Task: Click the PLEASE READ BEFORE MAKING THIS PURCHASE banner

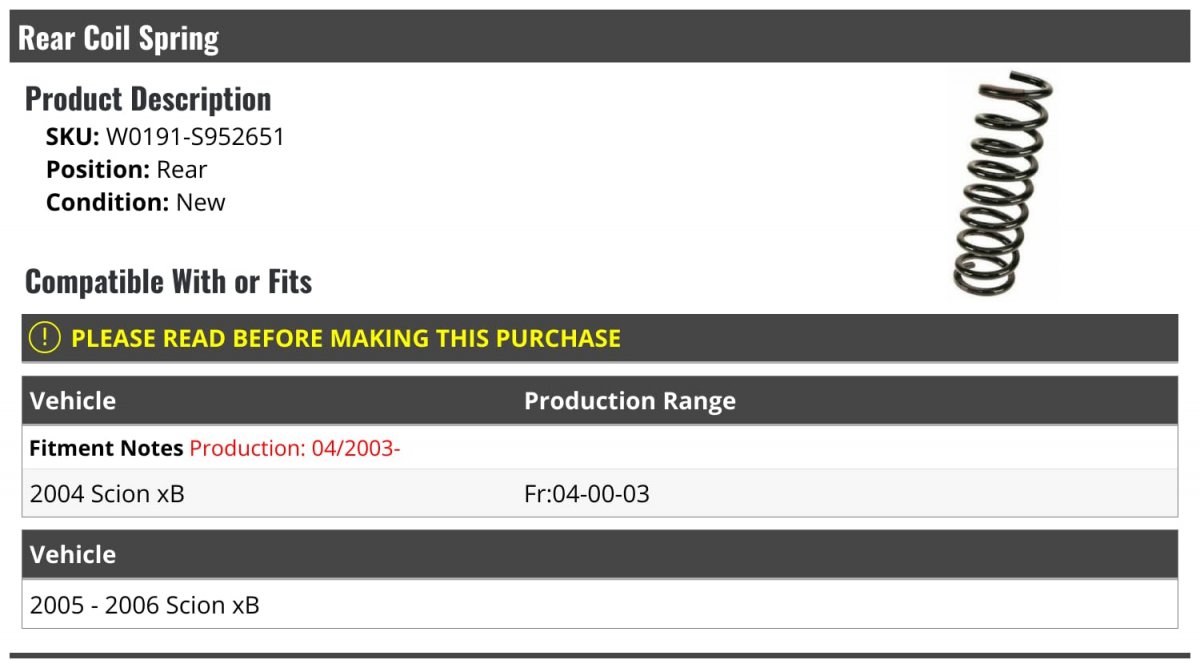Action: pyautogui.click(x=600, y=338)
